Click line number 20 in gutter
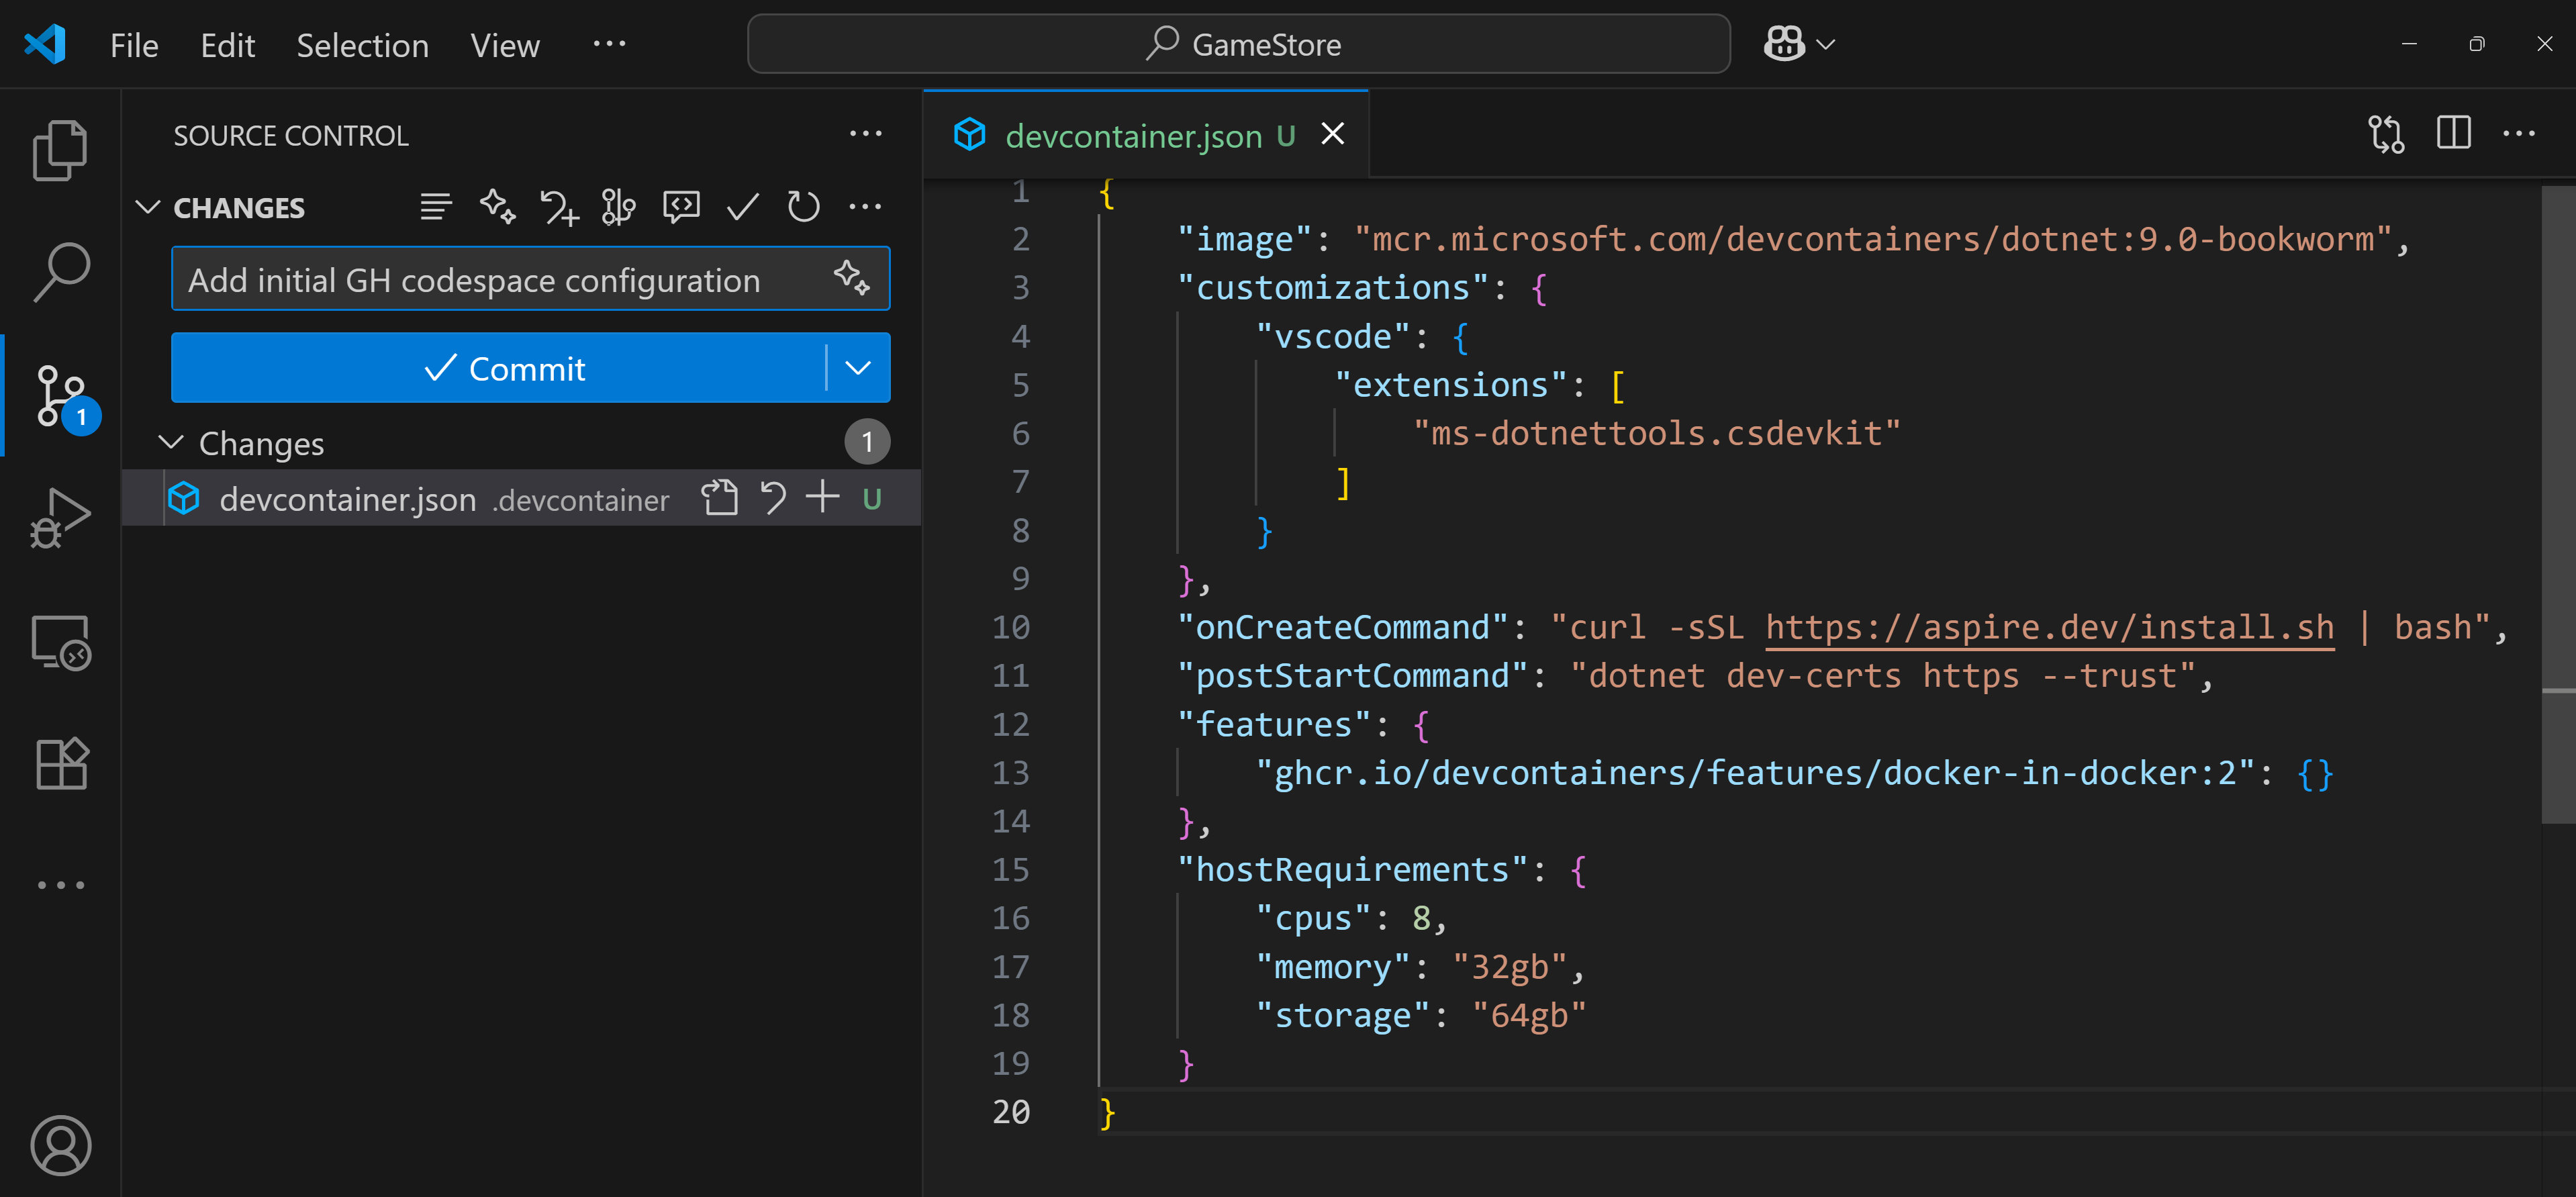The width and height of the screenshot is (2576, 1197). (1010, 1112)
